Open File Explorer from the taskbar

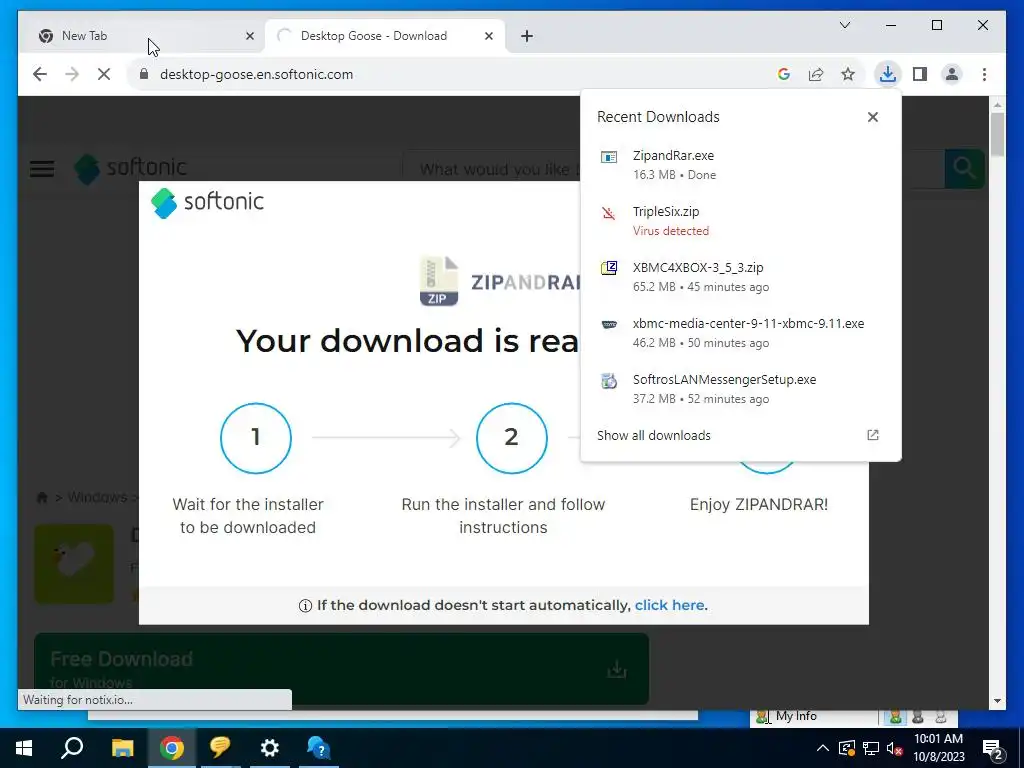[122, 748]
